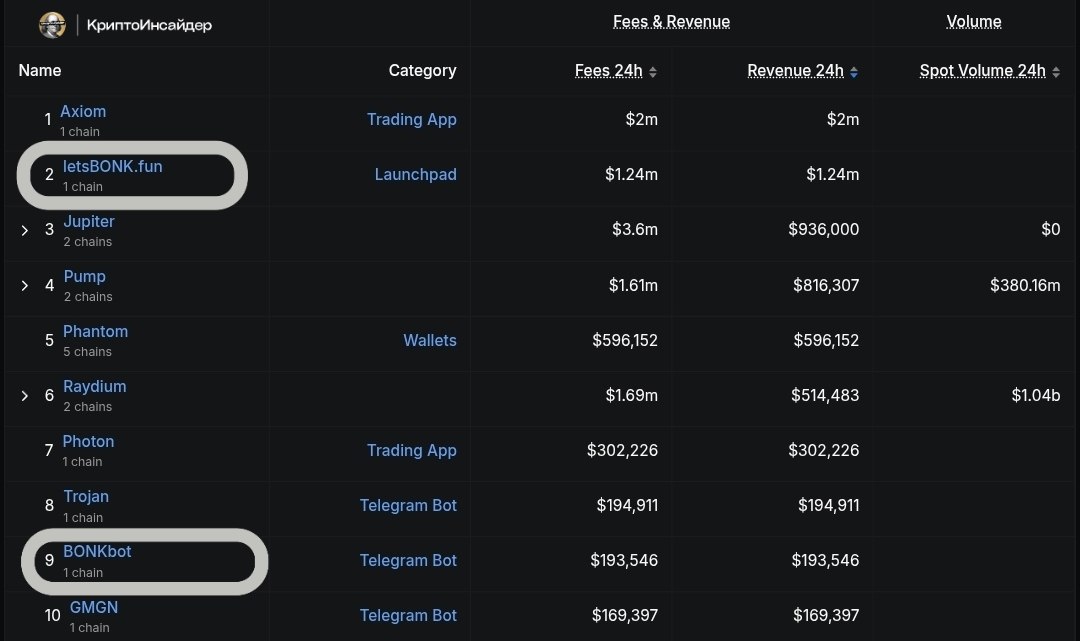The height and width of the screenshot is (641, 1080).
Task: Select the Launchpad category link
Action: 415,175
